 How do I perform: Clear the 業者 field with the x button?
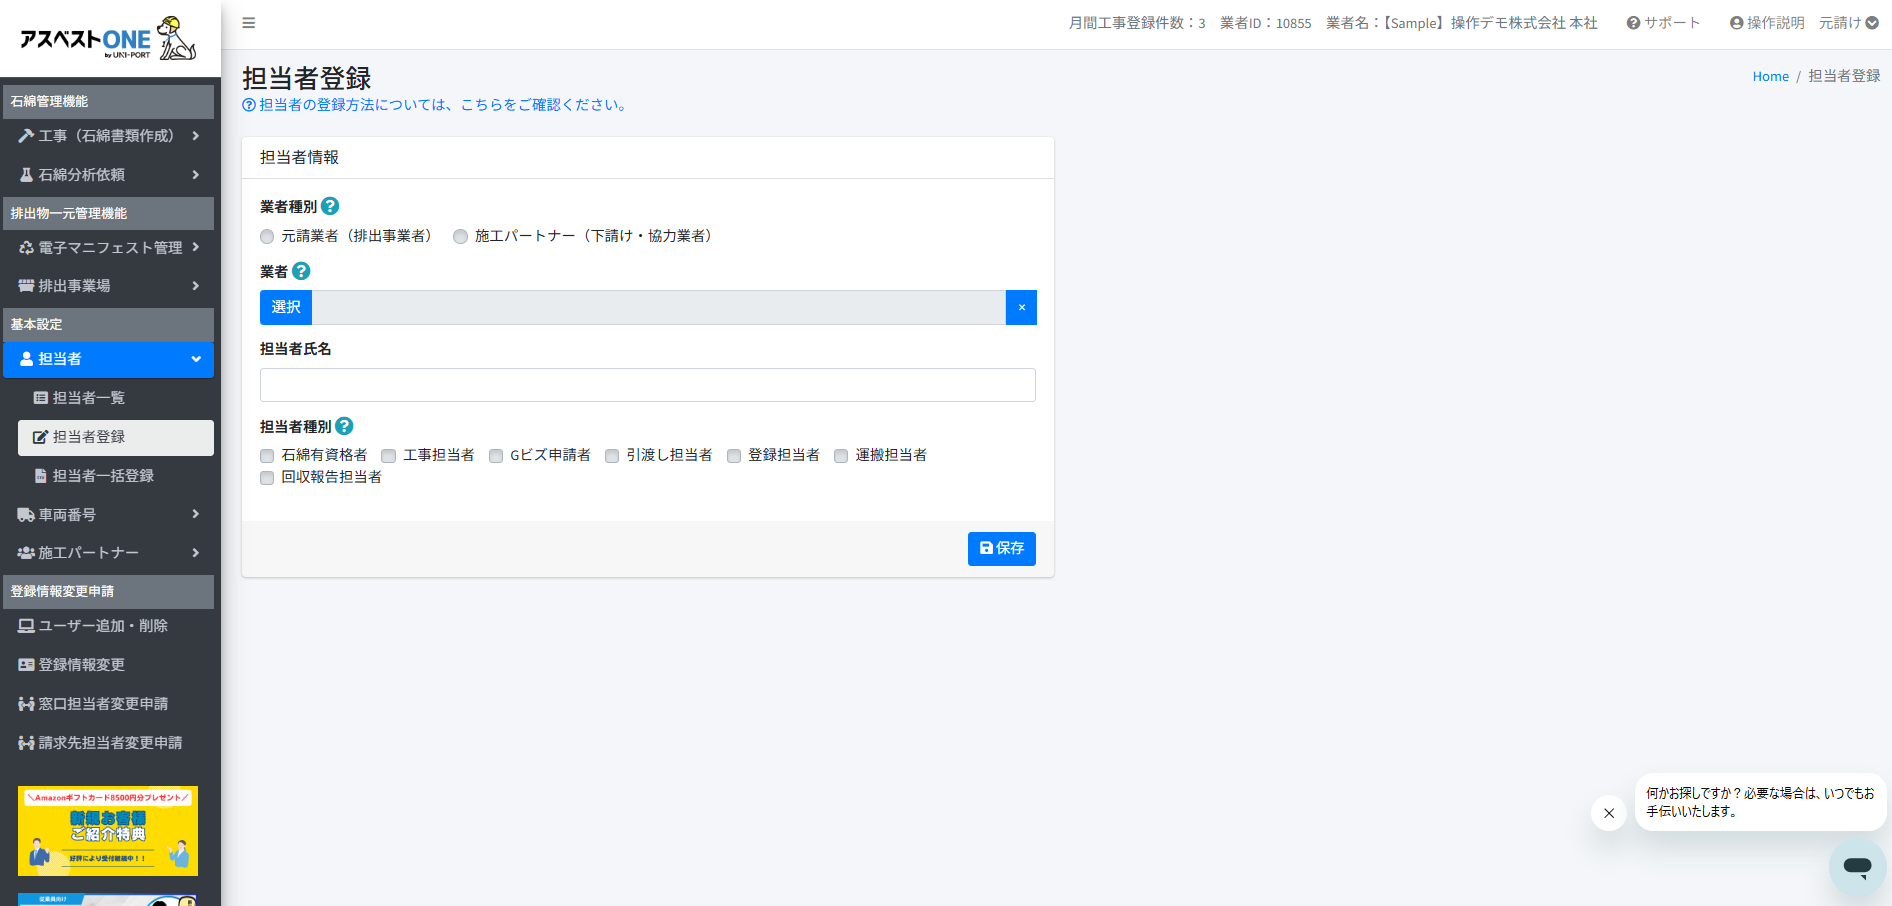(1021, 308)
